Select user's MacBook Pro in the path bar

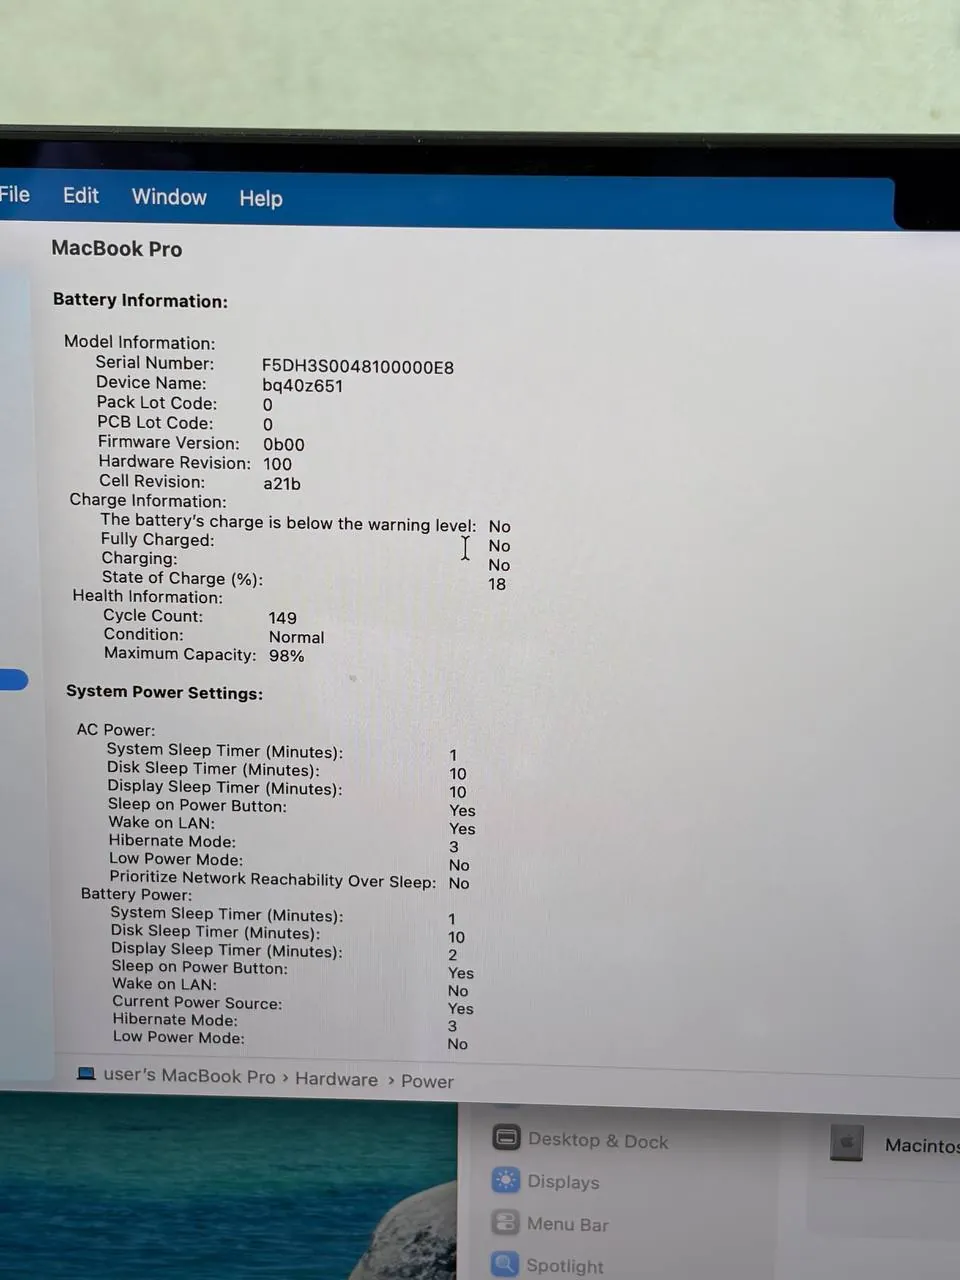[189, 1076]
